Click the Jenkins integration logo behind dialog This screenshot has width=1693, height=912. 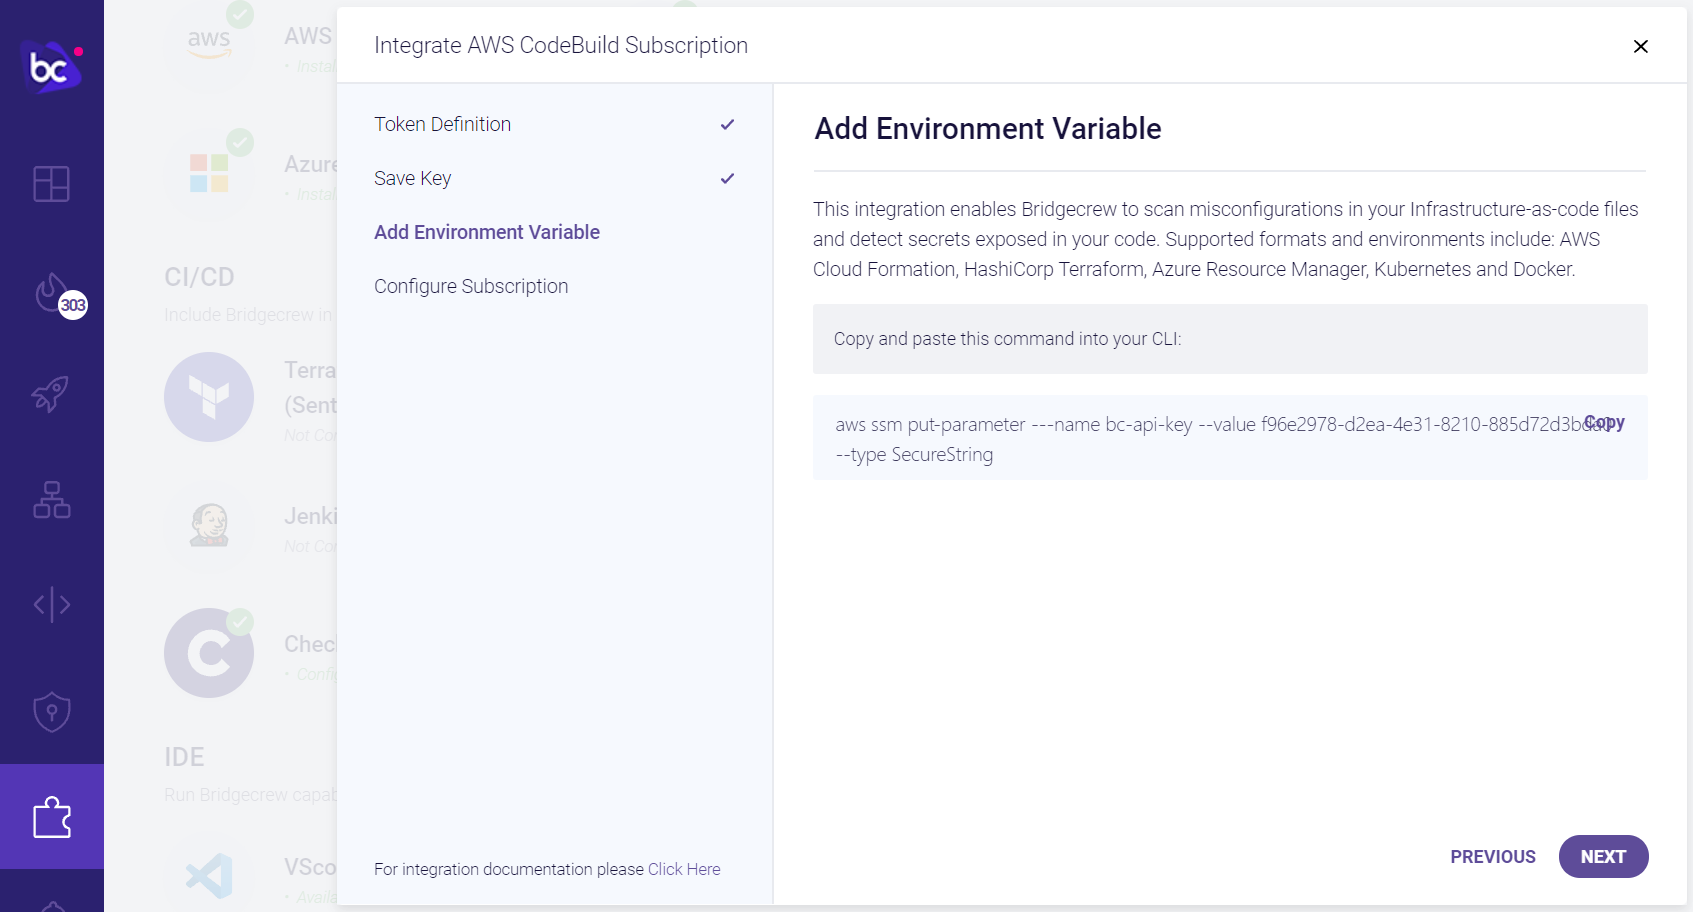(x=209, y=525)
